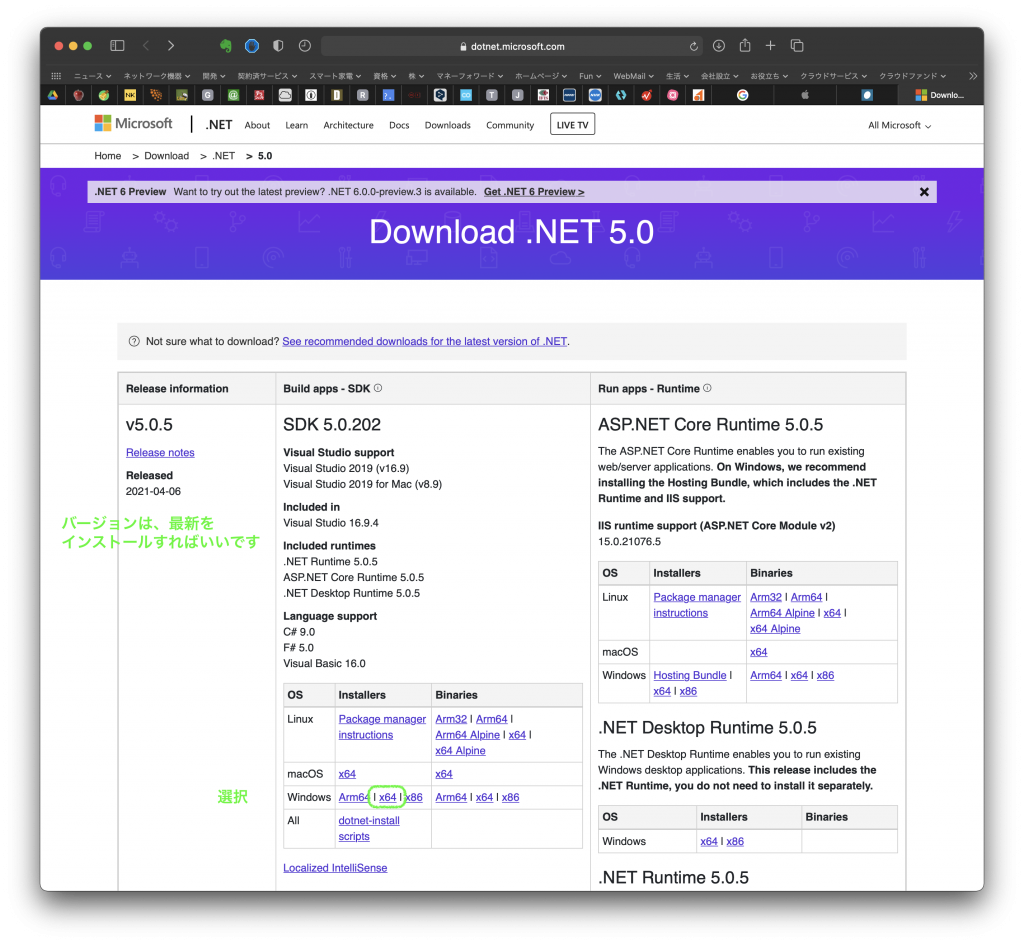The height and width of the screenshot is (944, 1024).
Task: Select the Microsoft Downlo... tab
Action: click(940, 95)
